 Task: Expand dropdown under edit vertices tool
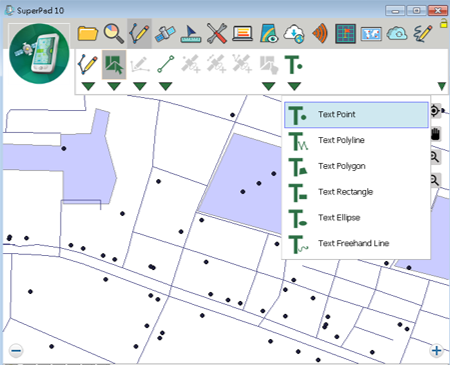140,86
